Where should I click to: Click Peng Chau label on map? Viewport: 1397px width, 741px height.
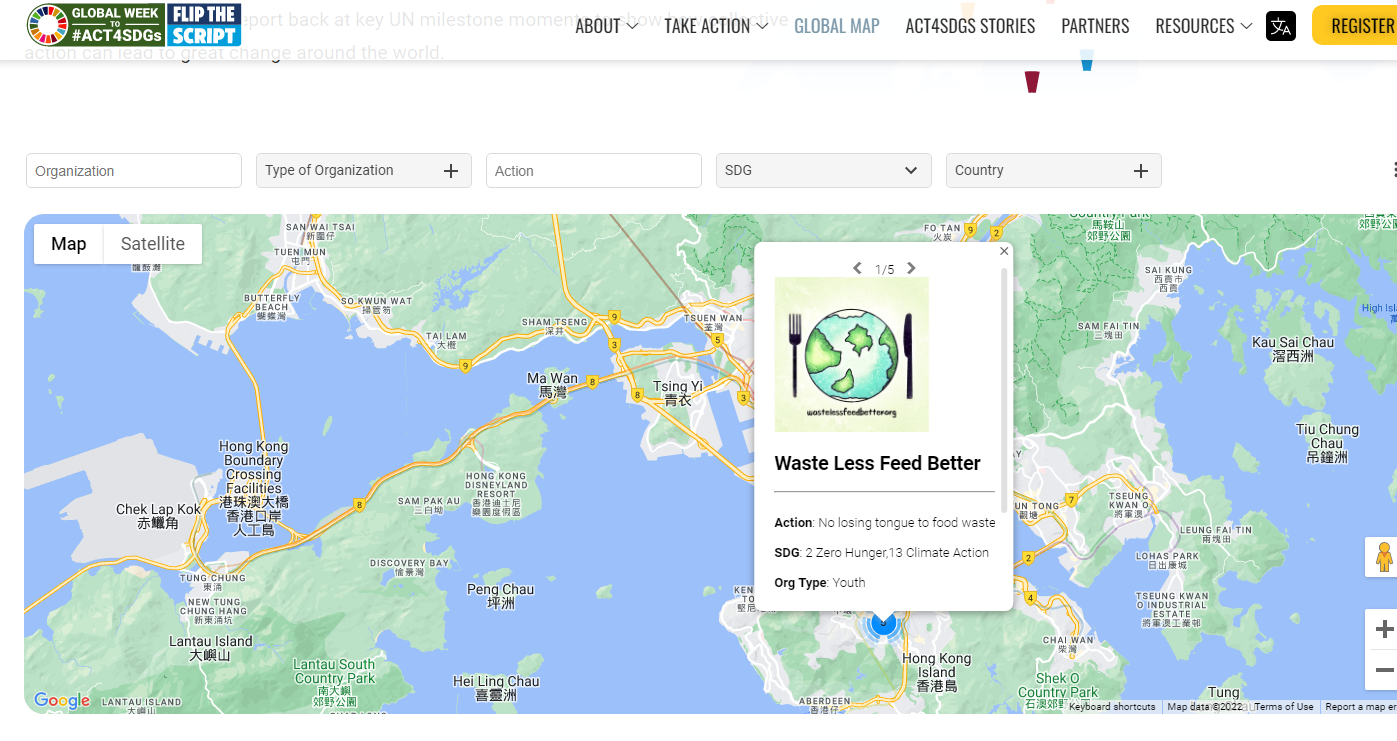click(500, 596)
